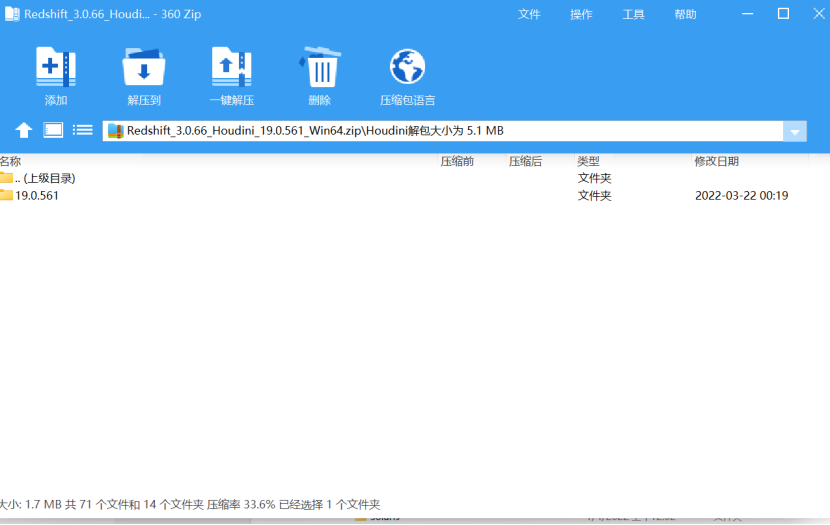Image resolution: width=830 pixels, height=525 pixels.
Task: Click the archive path address field
Action: coord(443,131)
